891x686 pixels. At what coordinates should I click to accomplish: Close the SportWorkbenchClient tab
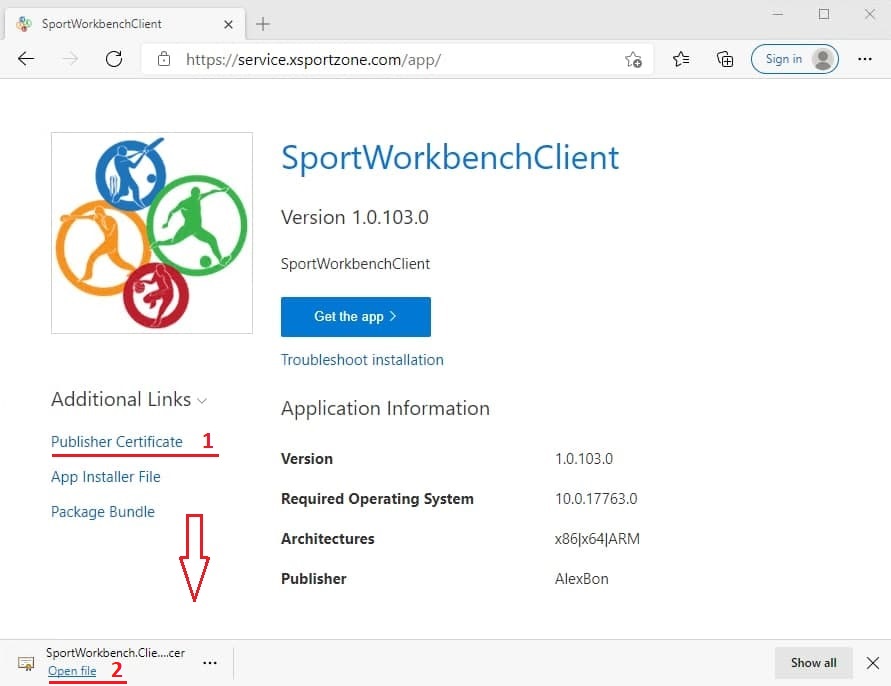tap(228, 23)
